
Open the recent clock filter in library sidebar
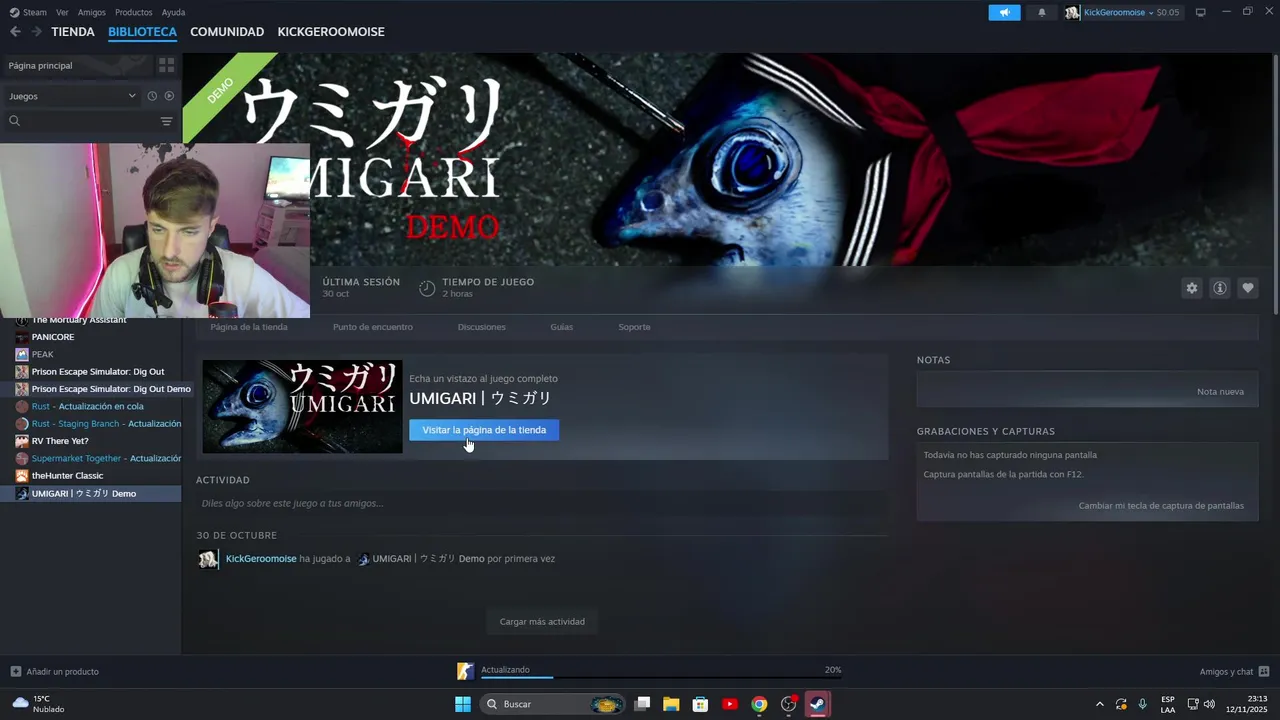(x=152, y=96)
